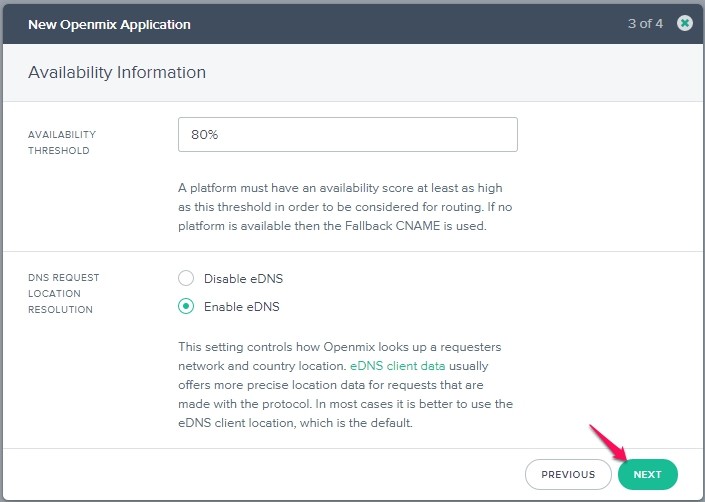Viewport: 705px width, 502px height.
Task: Click the 80% value in the threshold box
Action: 205,135
